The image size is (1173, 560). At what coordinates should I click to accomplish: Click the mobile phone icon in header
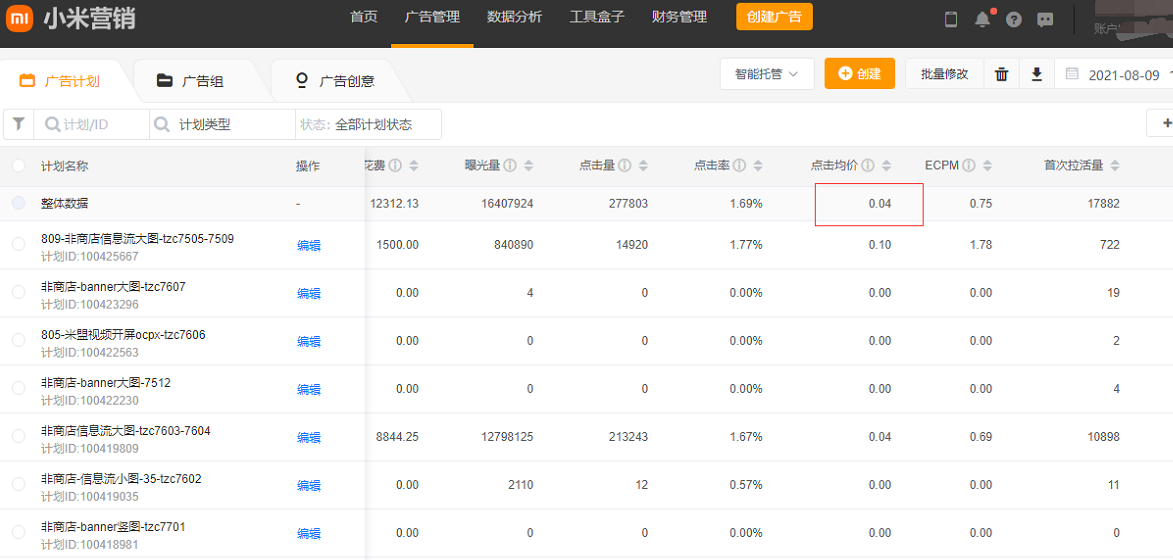951,19
